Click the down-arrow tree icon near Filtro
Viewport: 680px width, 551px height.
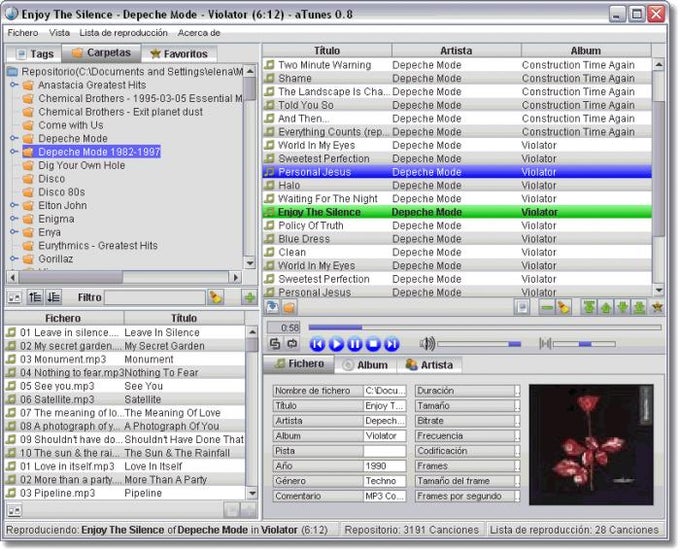[54, 297]
